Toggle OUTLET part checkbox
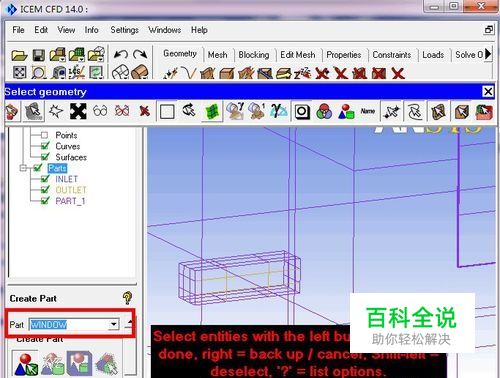 pyautogui.click(x=45, y=190)
